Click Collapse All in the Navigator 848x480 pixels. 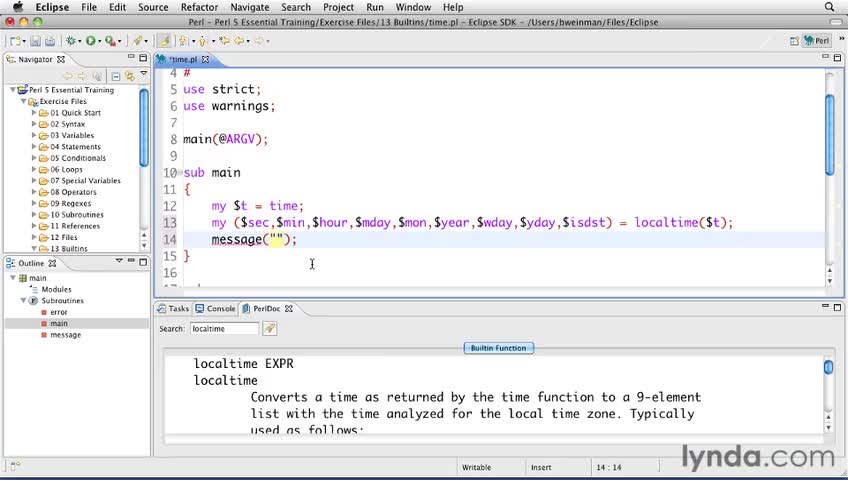(x=116, y=76)
